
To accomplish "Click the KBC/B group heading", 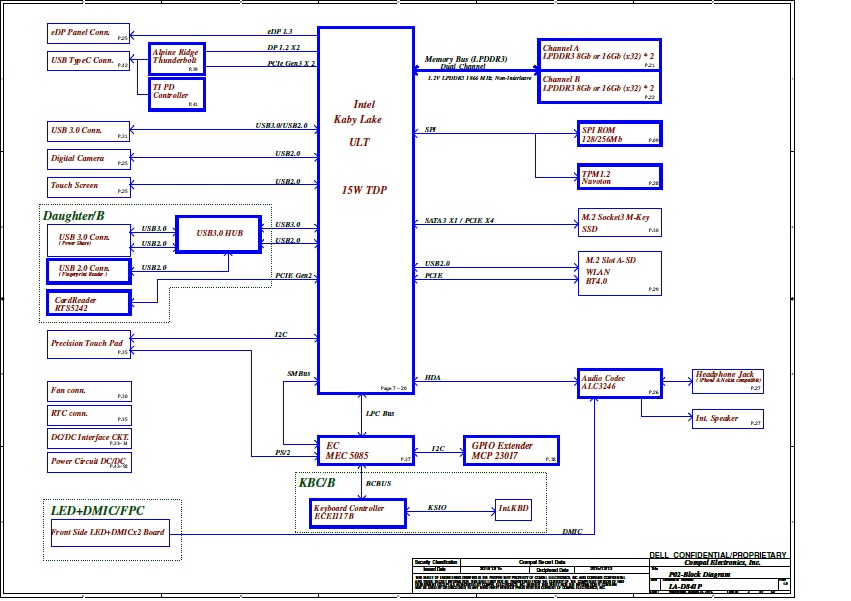I will tap(317, 483).
